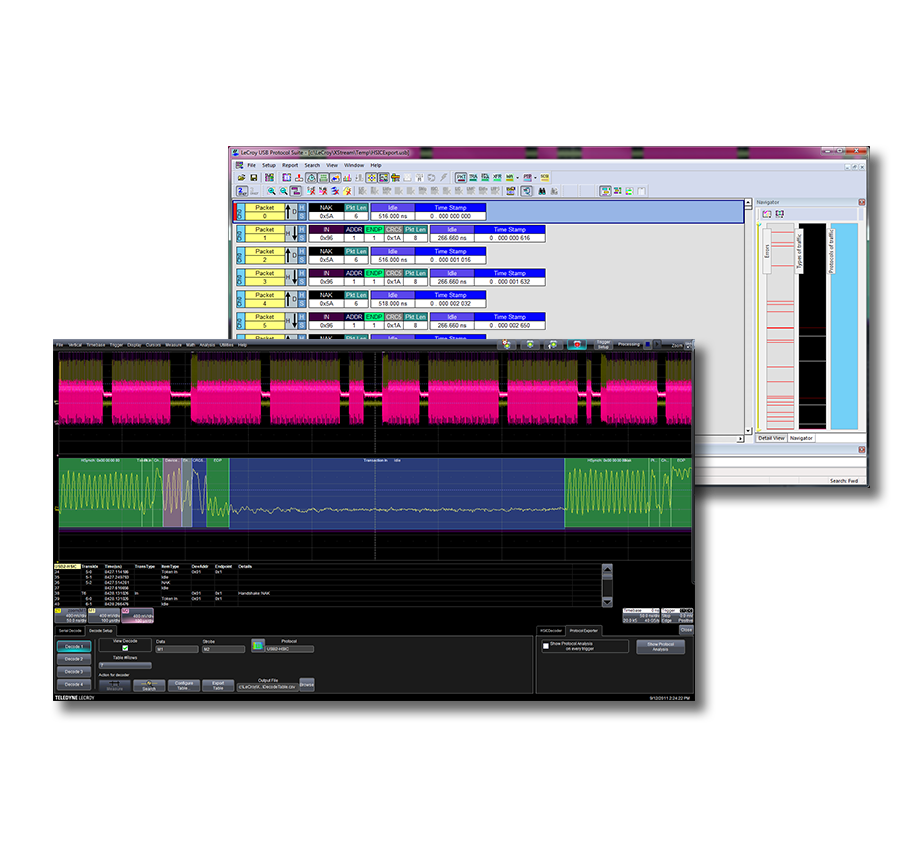Click the decode table vertical scrollbar
922x852 pixels.
(606, 585)
